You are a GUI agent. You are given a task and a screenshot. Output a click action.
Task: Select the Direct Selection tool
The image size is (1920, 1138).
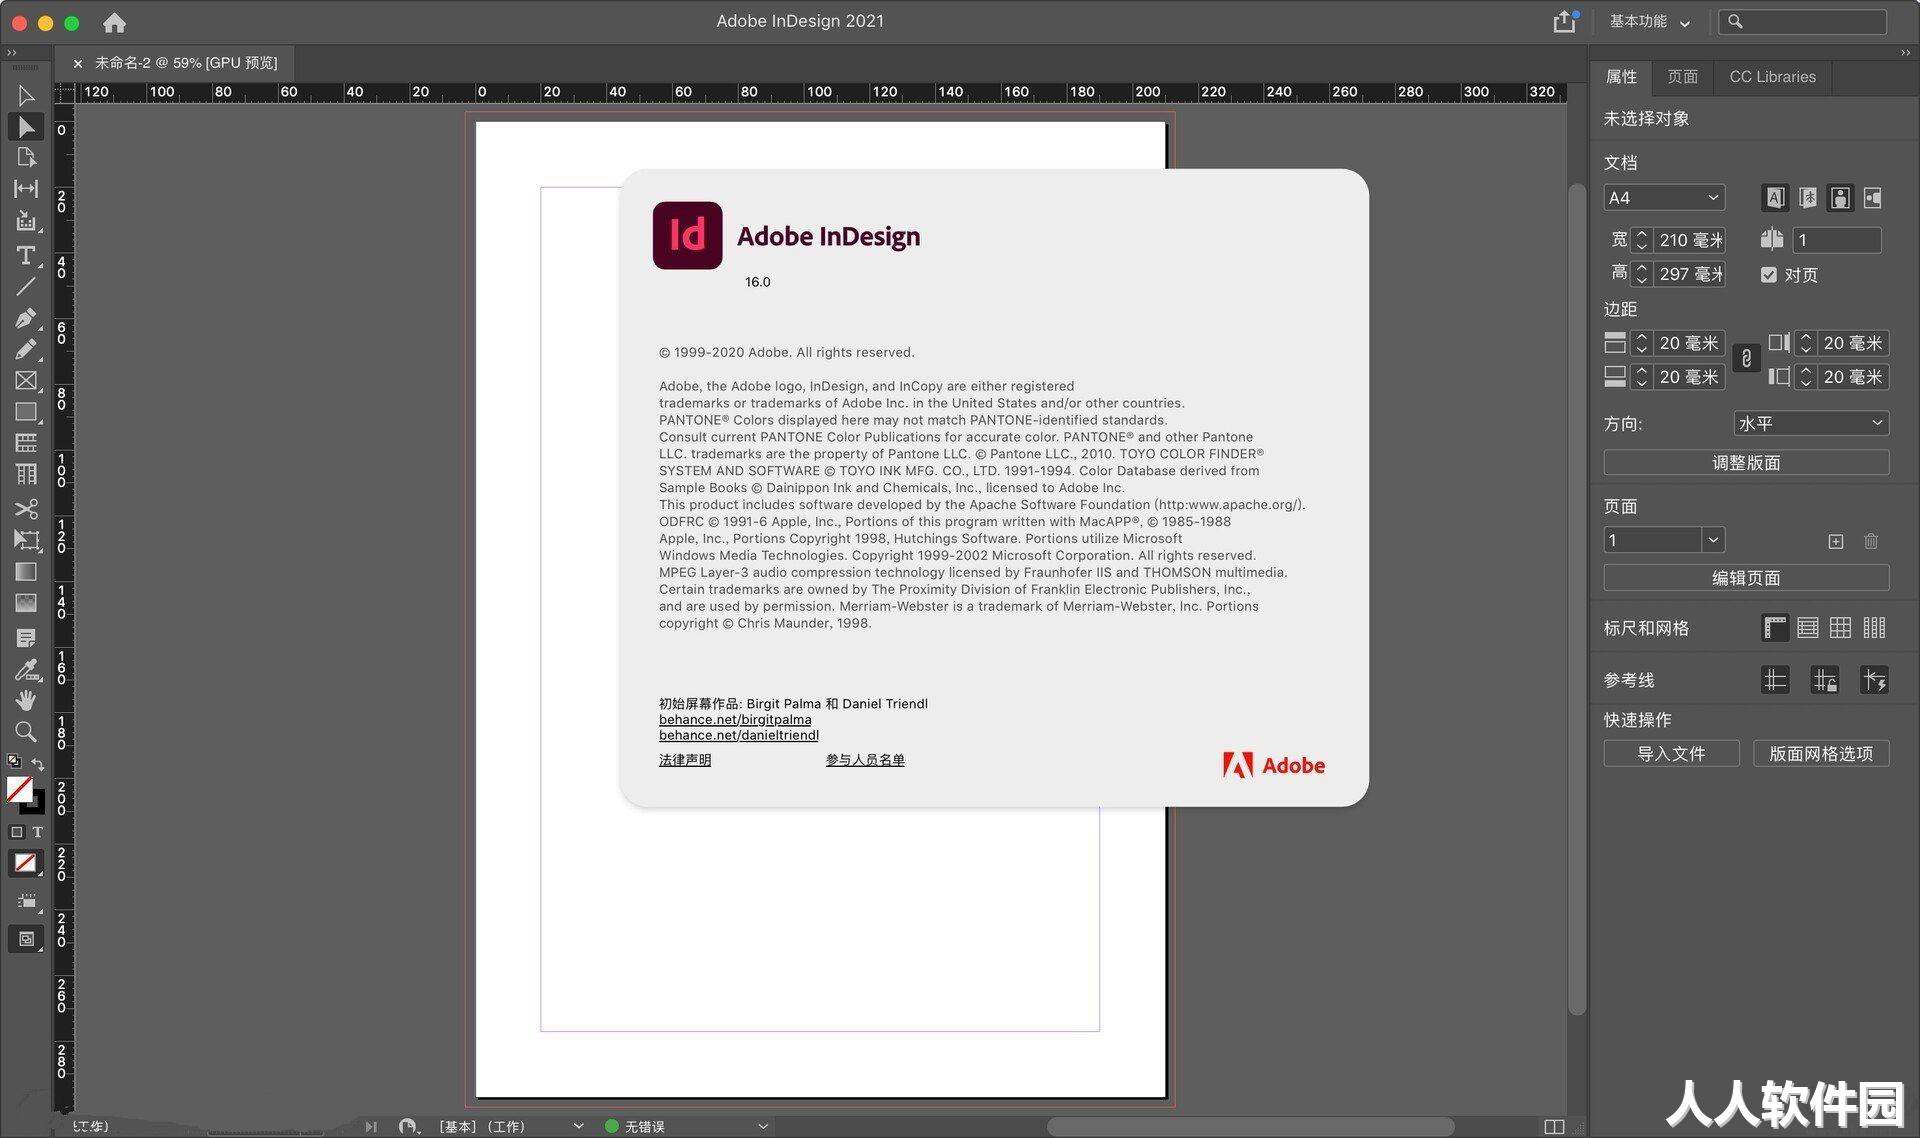(26, 127)
